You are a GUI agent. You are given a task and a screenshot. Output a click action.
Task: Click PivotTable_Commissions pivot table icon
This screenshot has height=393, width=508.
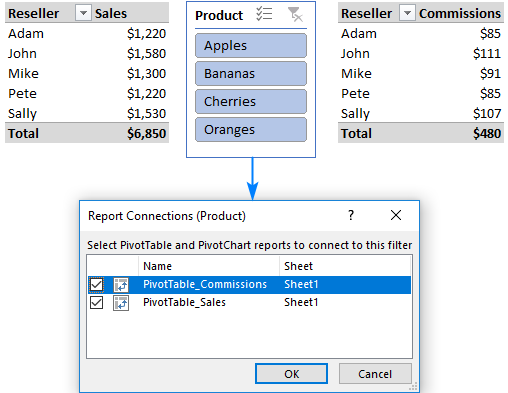point(121,285)
